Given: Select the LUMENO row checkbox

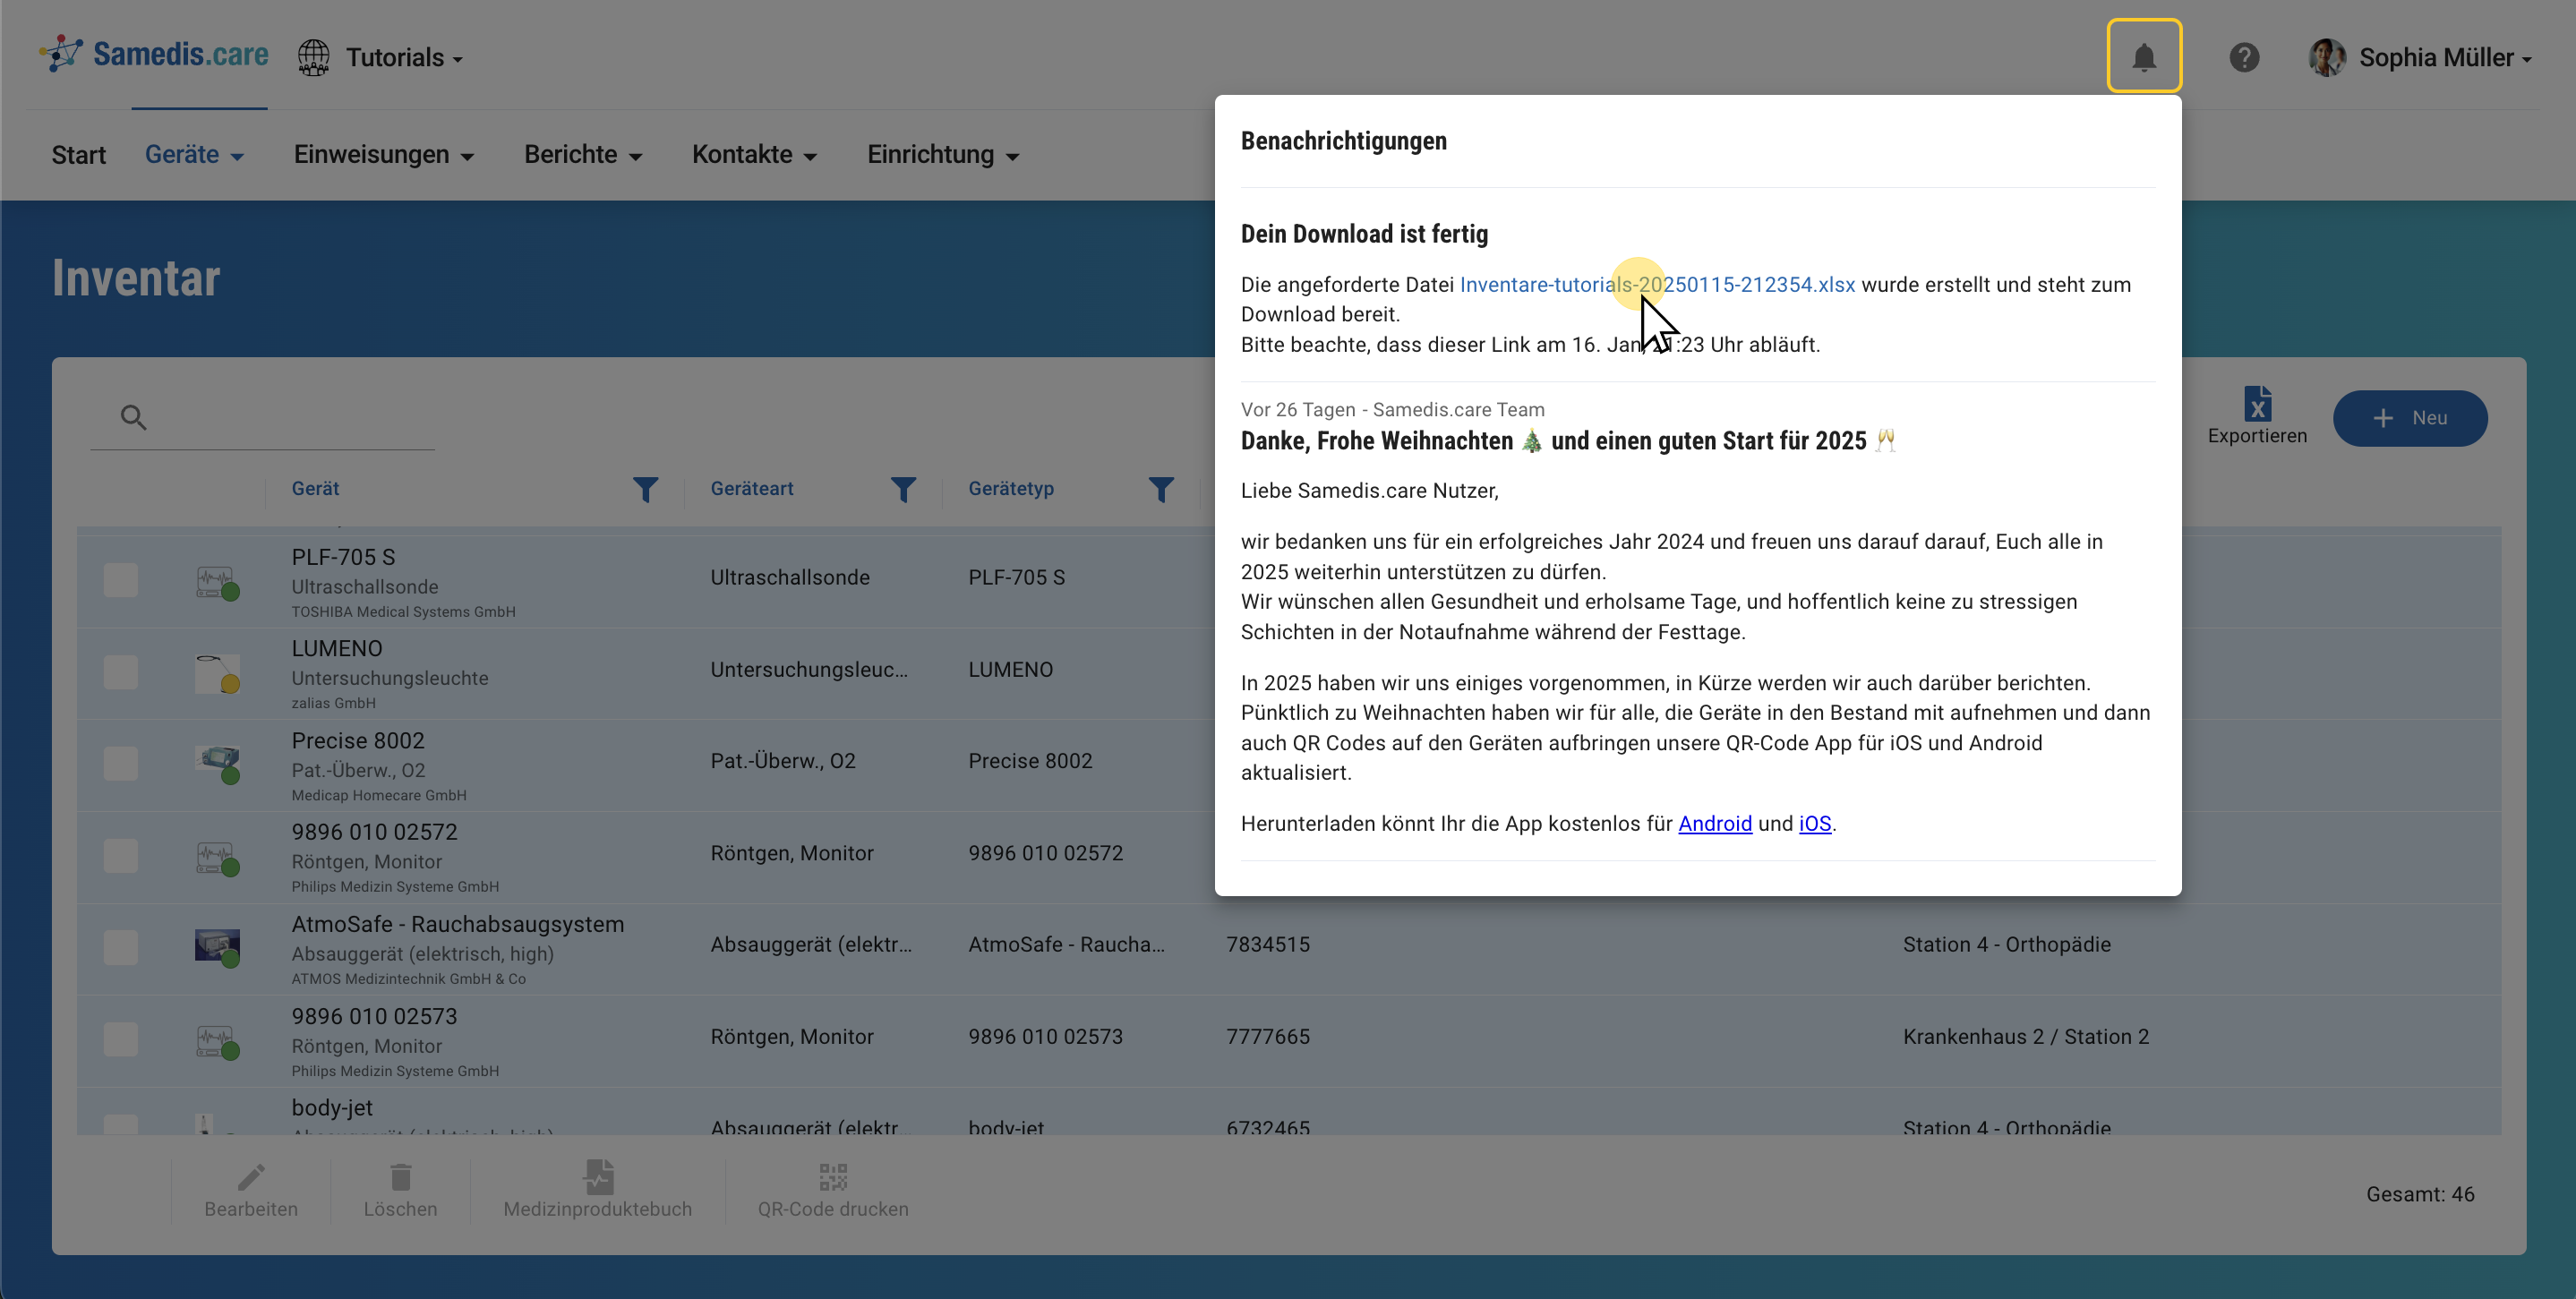Looking at the screenshot, I should (120, 672).
